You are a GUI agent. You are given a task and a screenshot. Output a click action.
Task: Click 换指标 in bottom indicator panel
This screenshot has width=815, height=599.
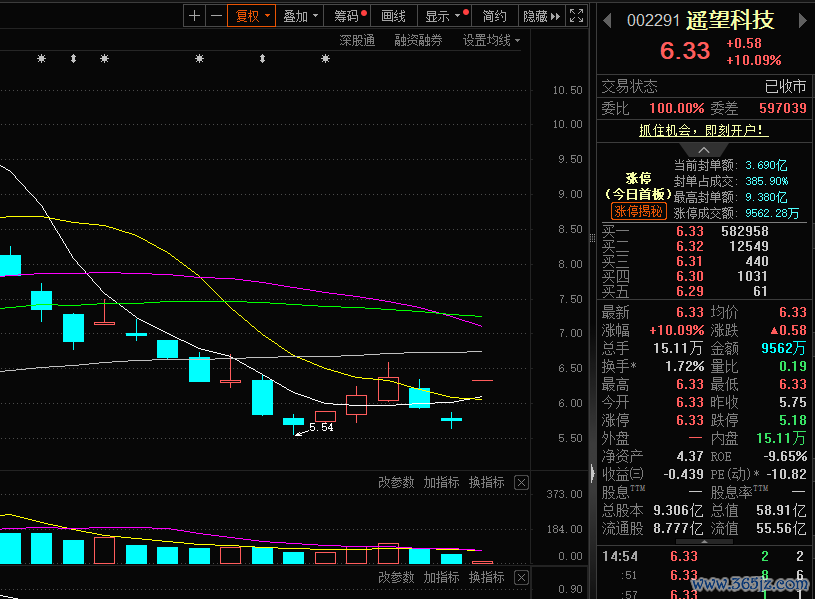[487, 577]
